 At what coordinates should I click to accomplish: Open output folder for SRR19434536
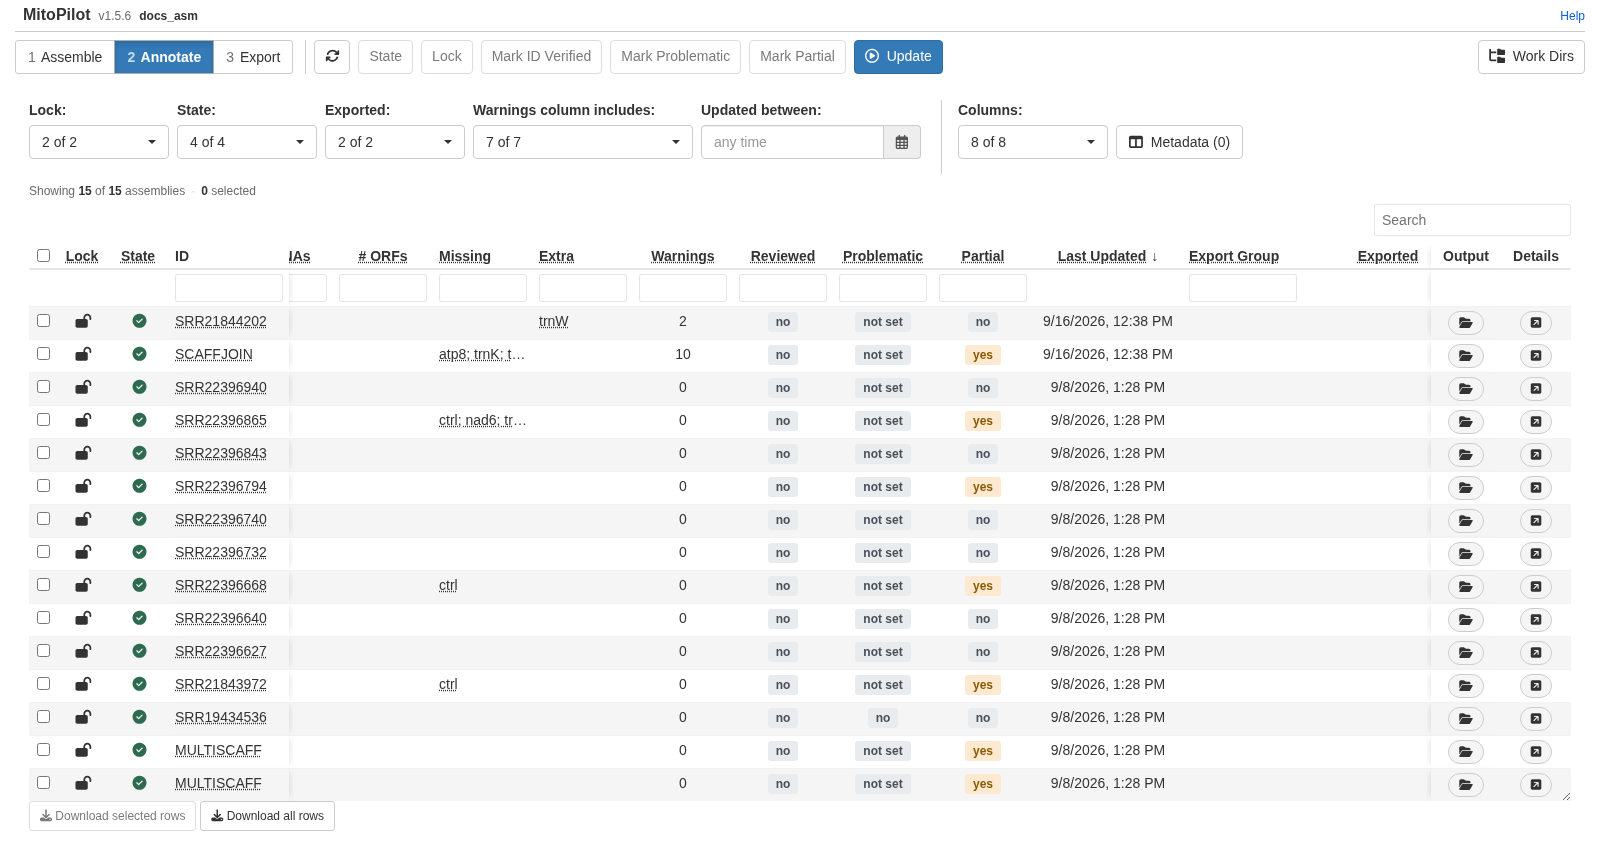(x=1465, y=718)
